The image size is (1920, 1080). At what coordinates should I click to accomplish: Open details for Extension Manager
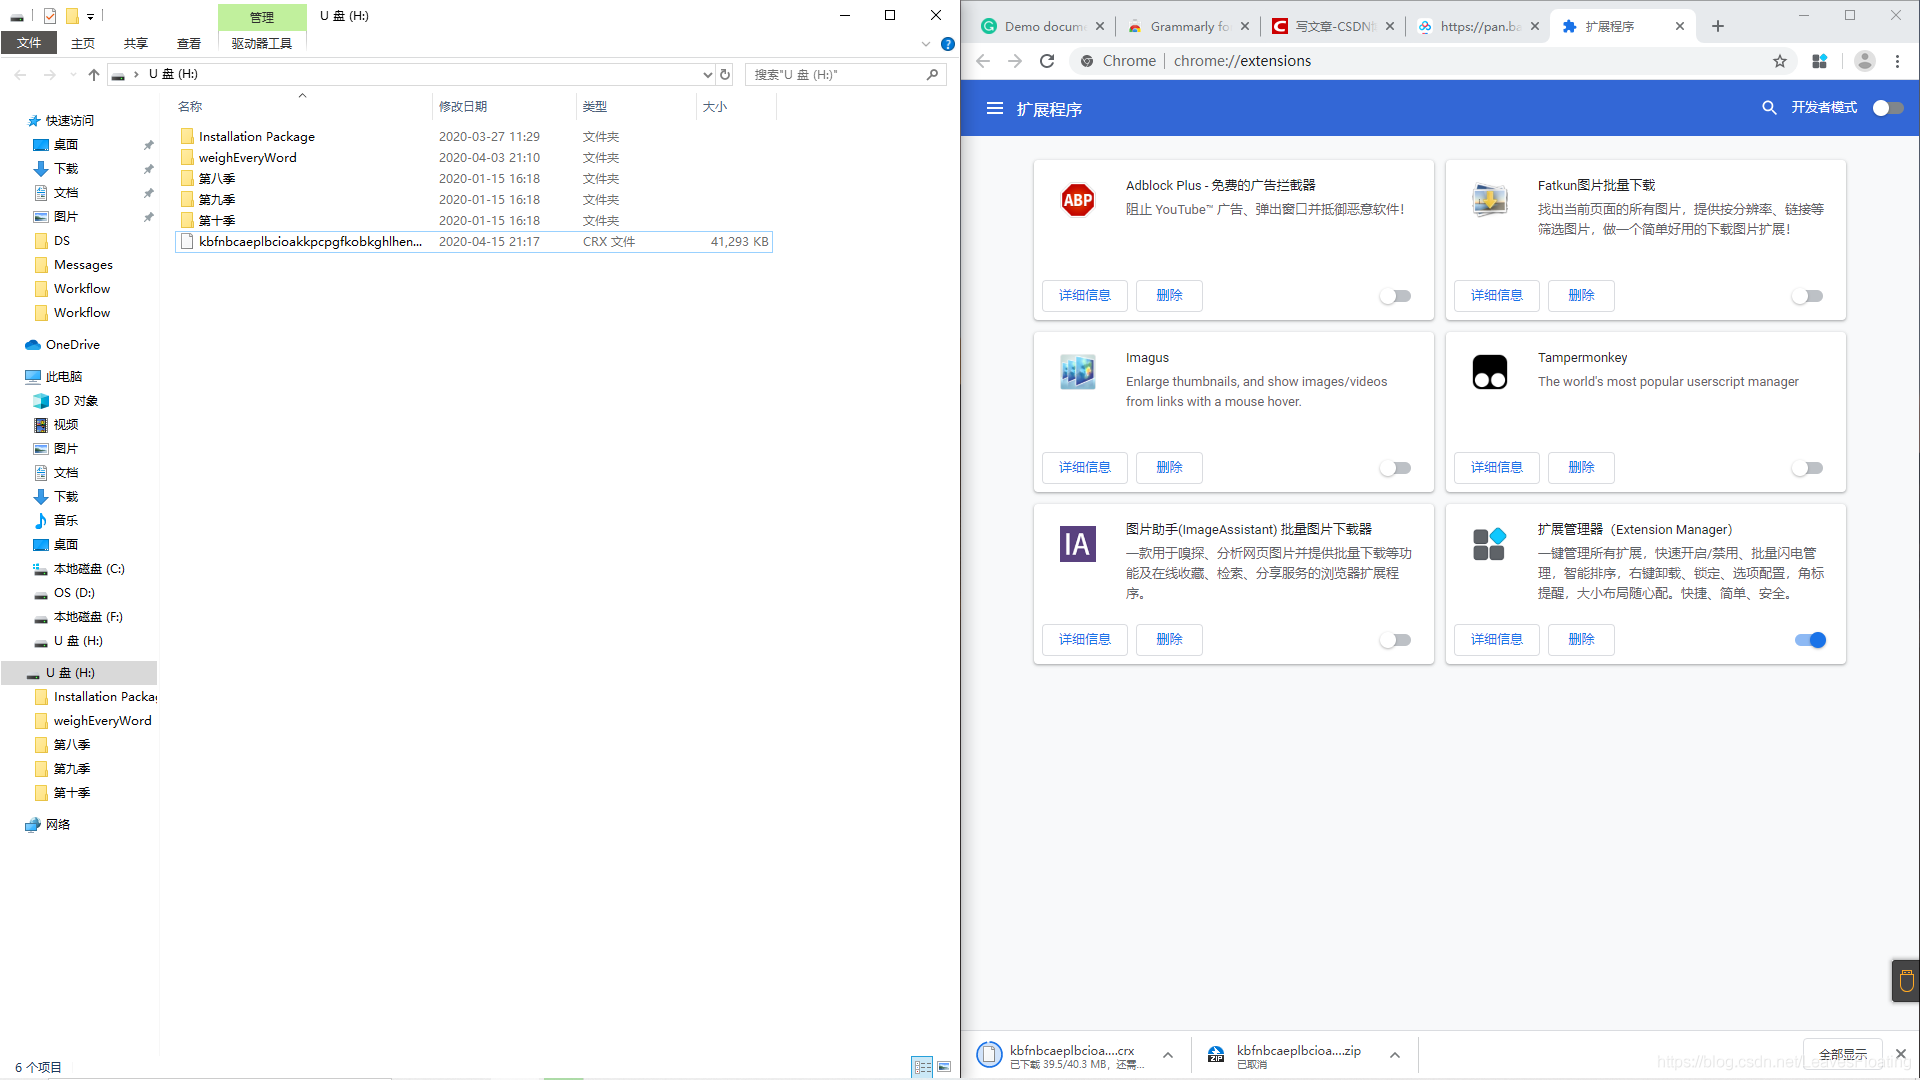(1497, 640)
